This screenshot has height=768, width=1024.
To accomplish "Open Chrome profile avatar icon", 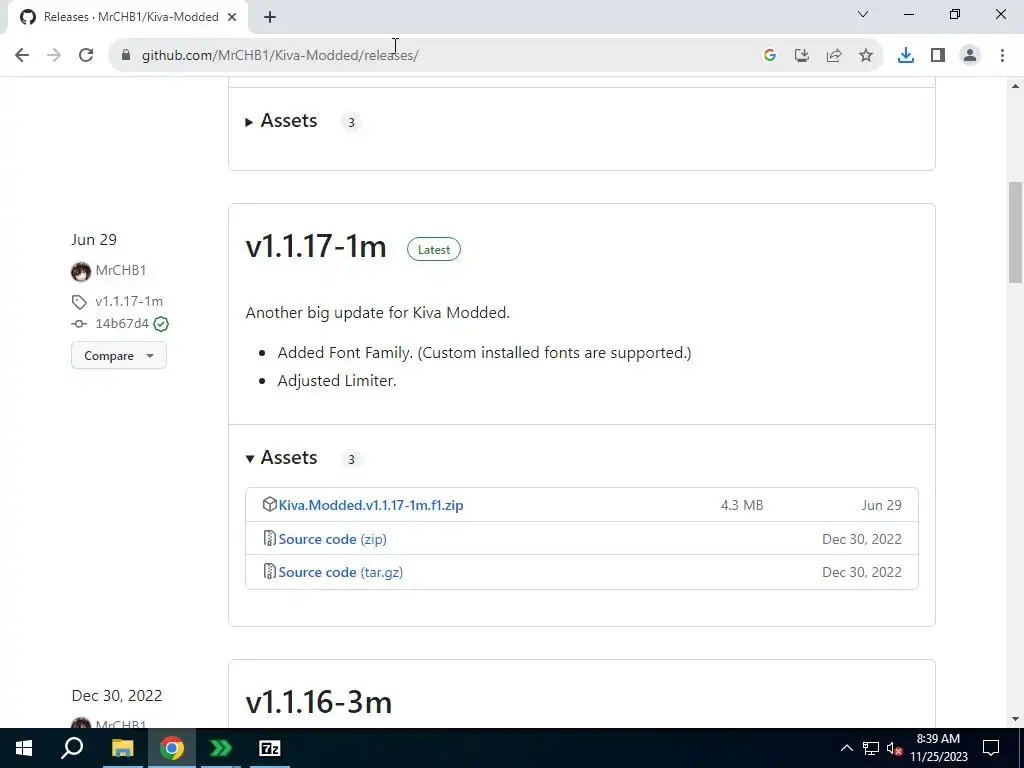I will click(970, 56).
